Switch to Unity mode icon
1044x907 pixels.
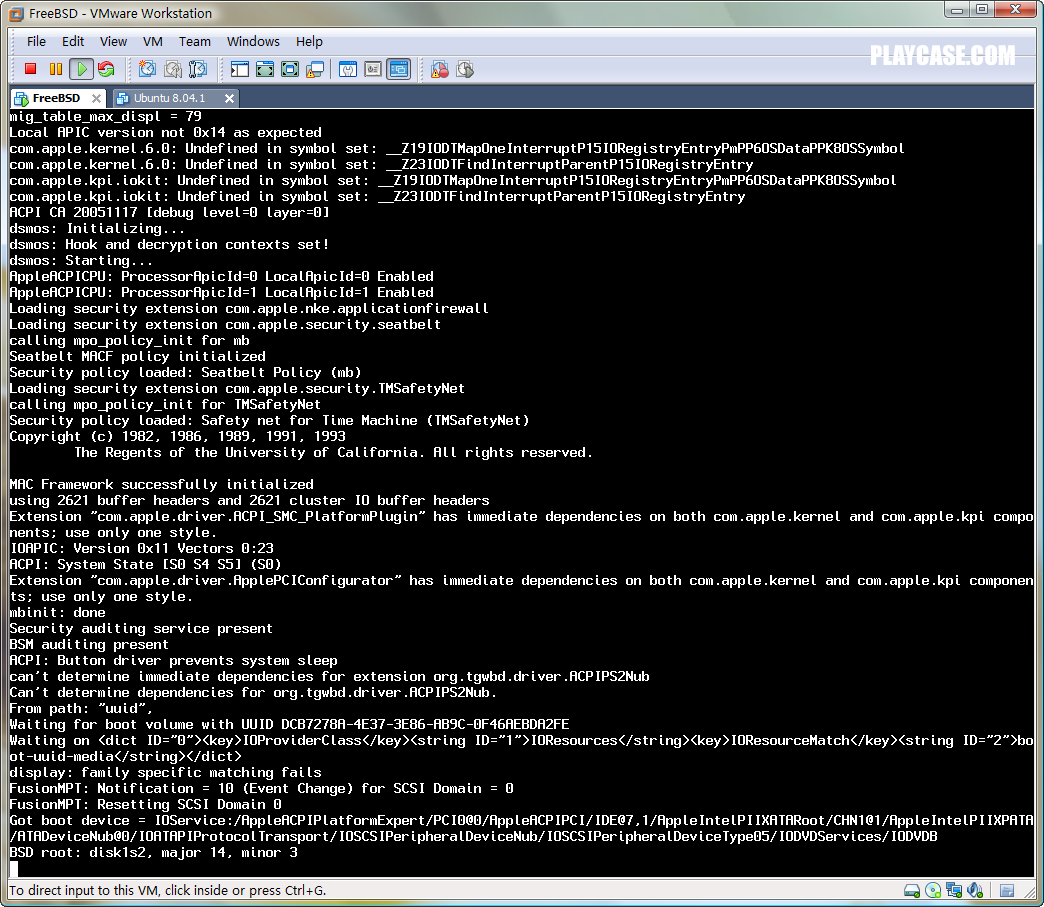(314, 69)
